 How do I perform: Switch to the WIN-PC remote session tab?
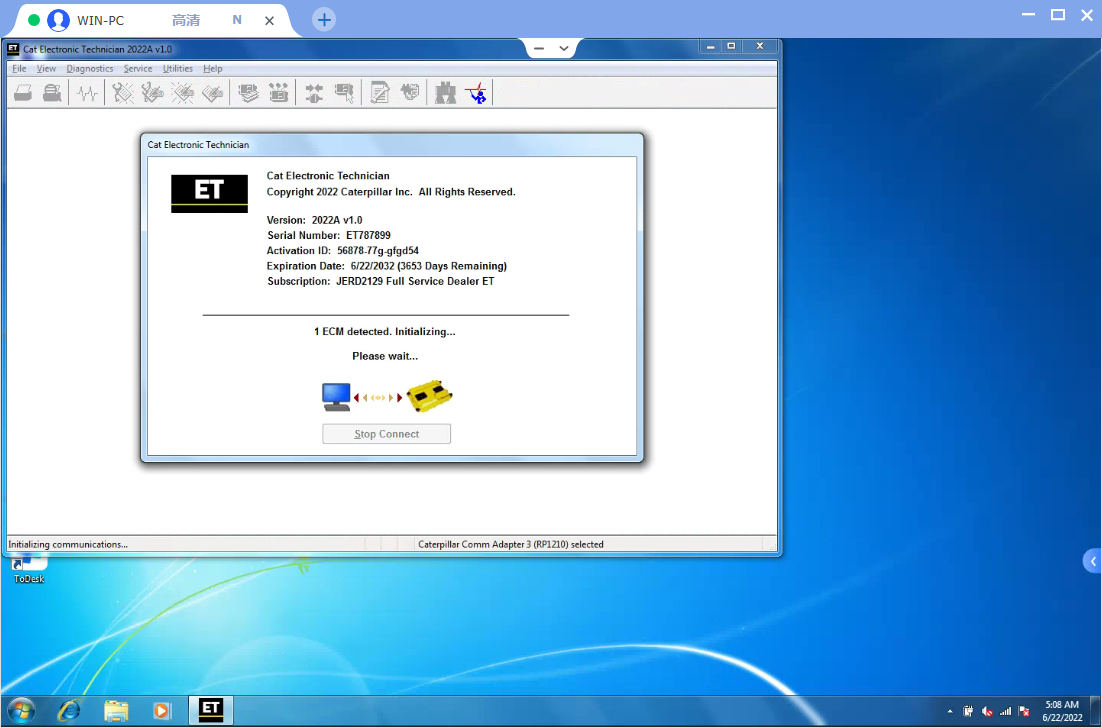click(101, 20)
